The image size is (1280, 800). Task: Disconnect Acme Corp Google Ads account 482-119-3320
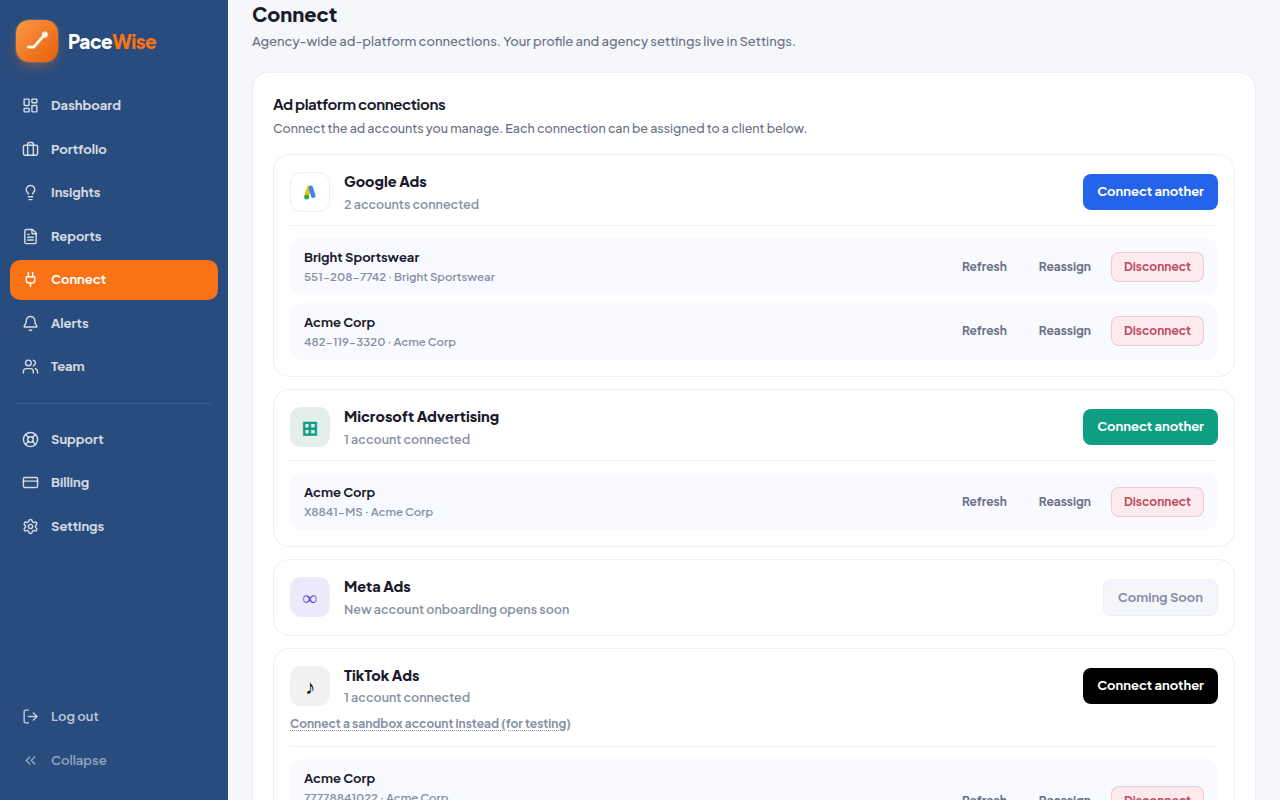click(1157, 331)
